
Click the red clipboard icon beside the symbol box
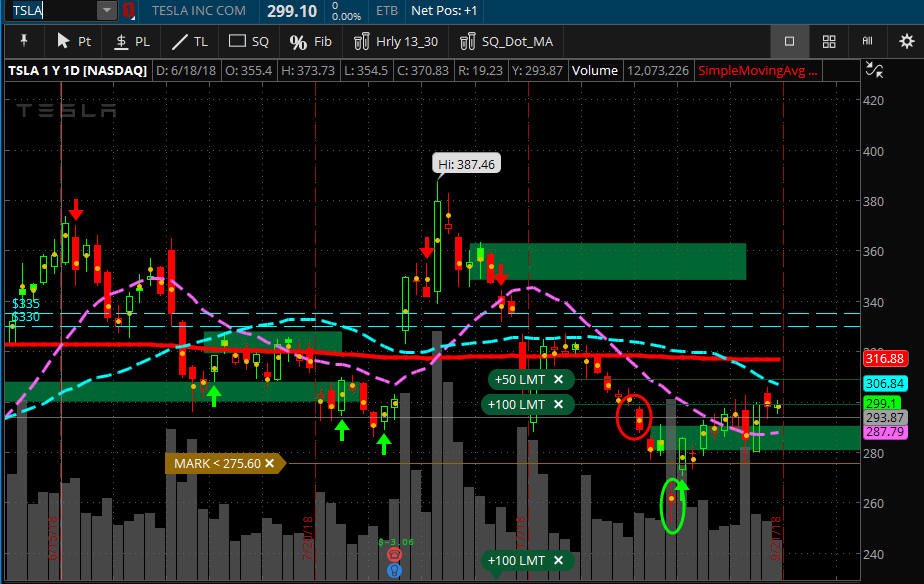pos(128,11)
